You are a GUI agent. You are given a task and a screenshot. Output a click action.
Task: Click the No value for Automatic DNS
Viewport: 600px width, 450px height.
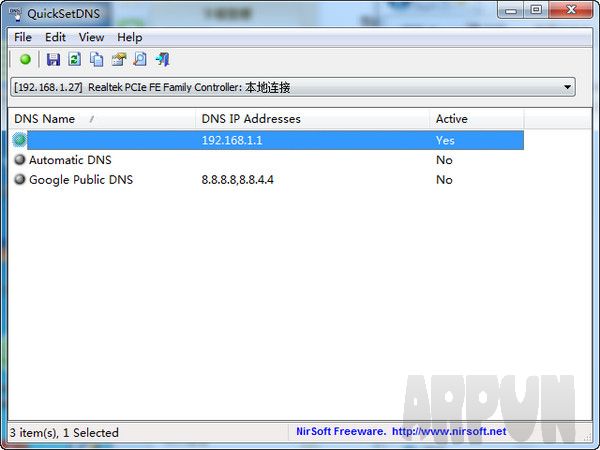click(x=444, y=160)
